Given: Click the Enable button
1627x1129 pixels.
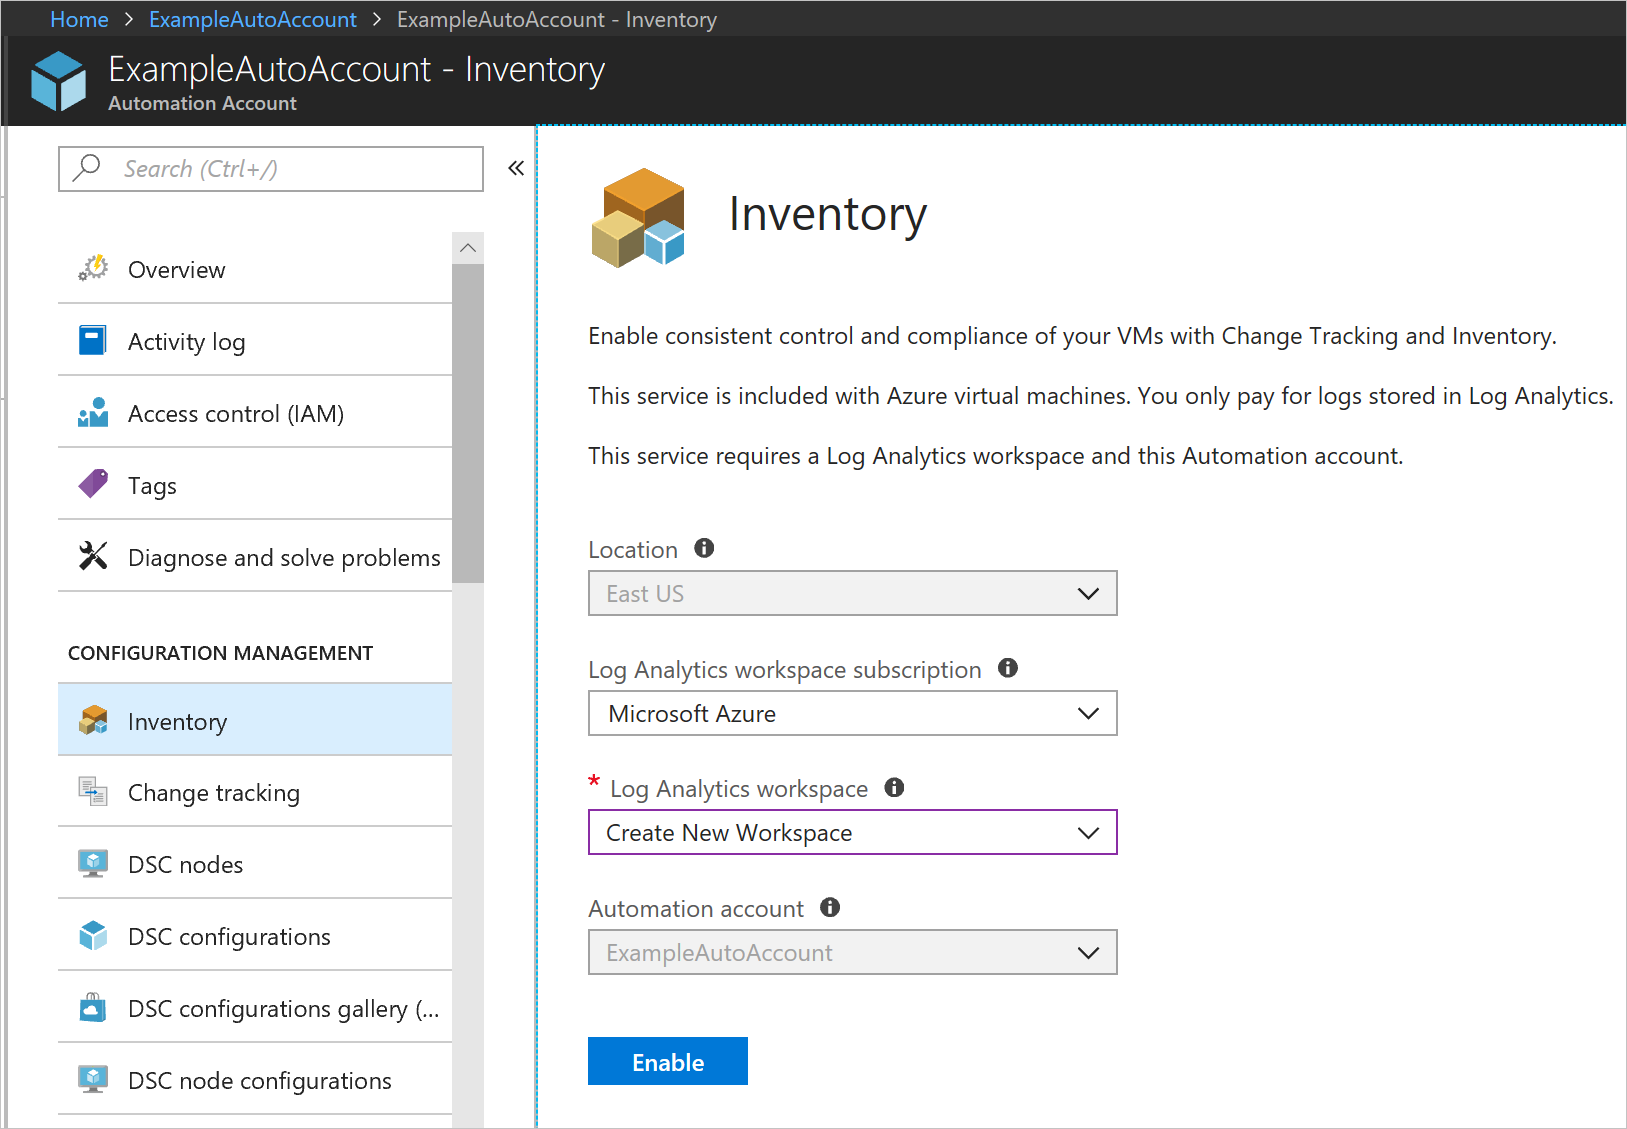Looking at the screenshot, I should tap(668, 1061).
